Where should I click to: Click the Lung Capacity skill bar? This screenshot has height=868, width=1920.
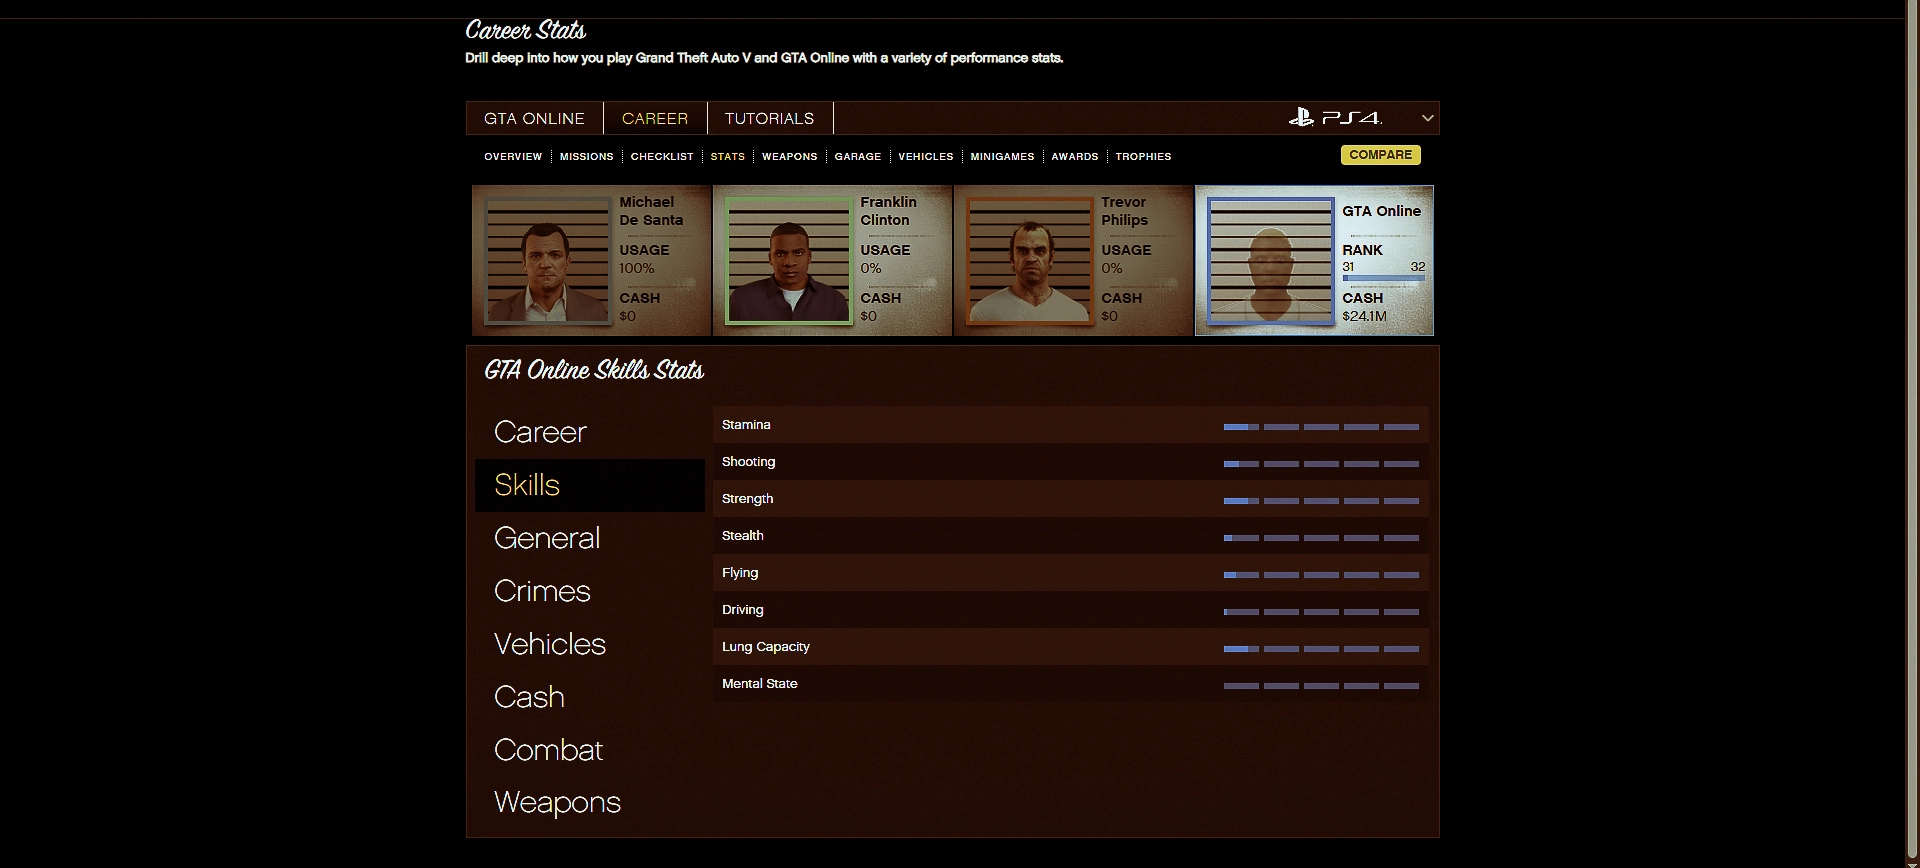(x=1321, y=649)
